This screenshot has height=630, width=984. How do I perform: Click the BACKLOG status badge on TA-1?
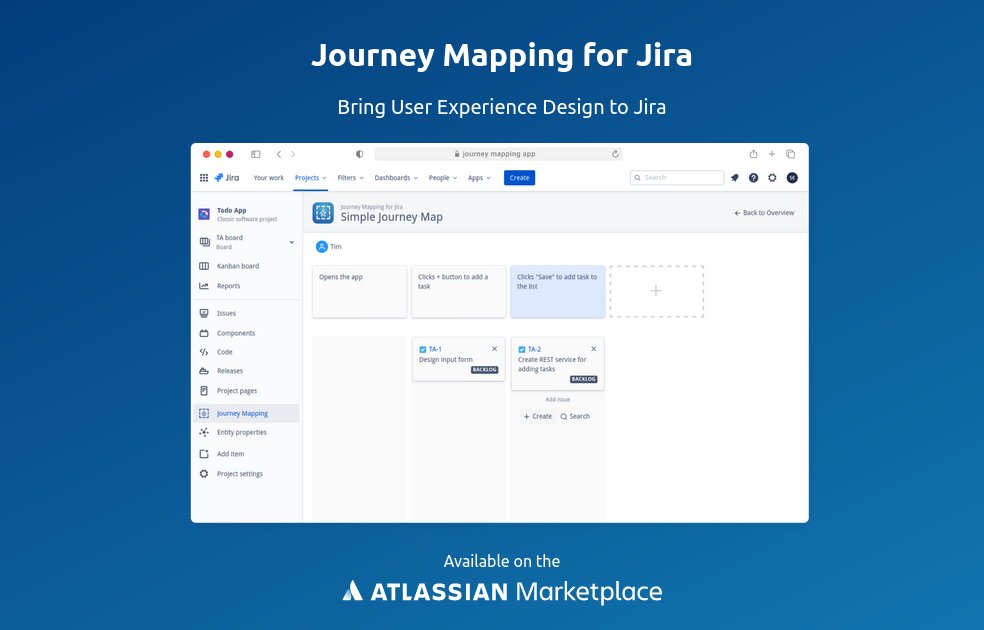pyautogui.click(x=484, y=370)
